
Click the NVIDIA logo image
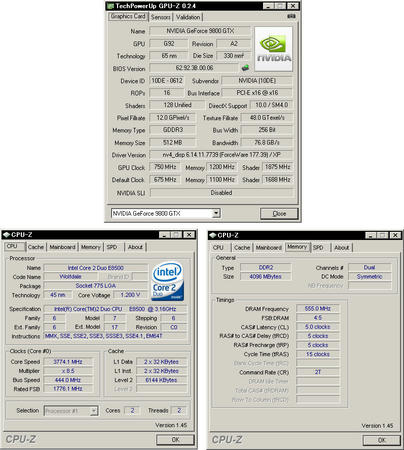pyautogui.click(x=274, y=49)
